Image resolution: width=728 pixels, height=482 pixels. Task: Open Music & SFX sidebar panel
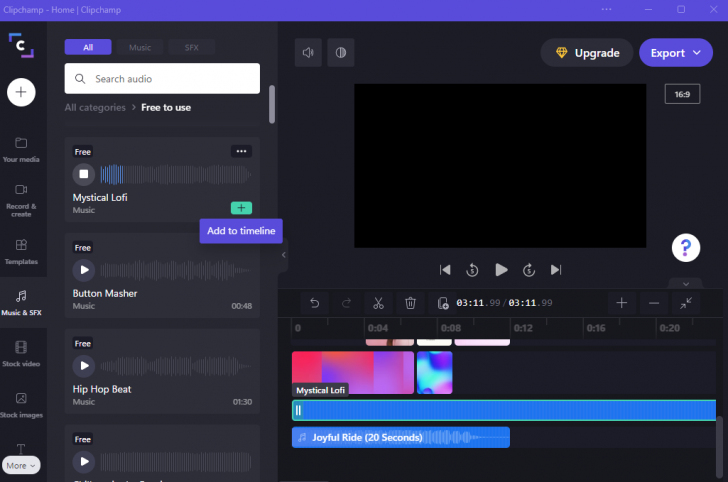[x=21, y=303]
